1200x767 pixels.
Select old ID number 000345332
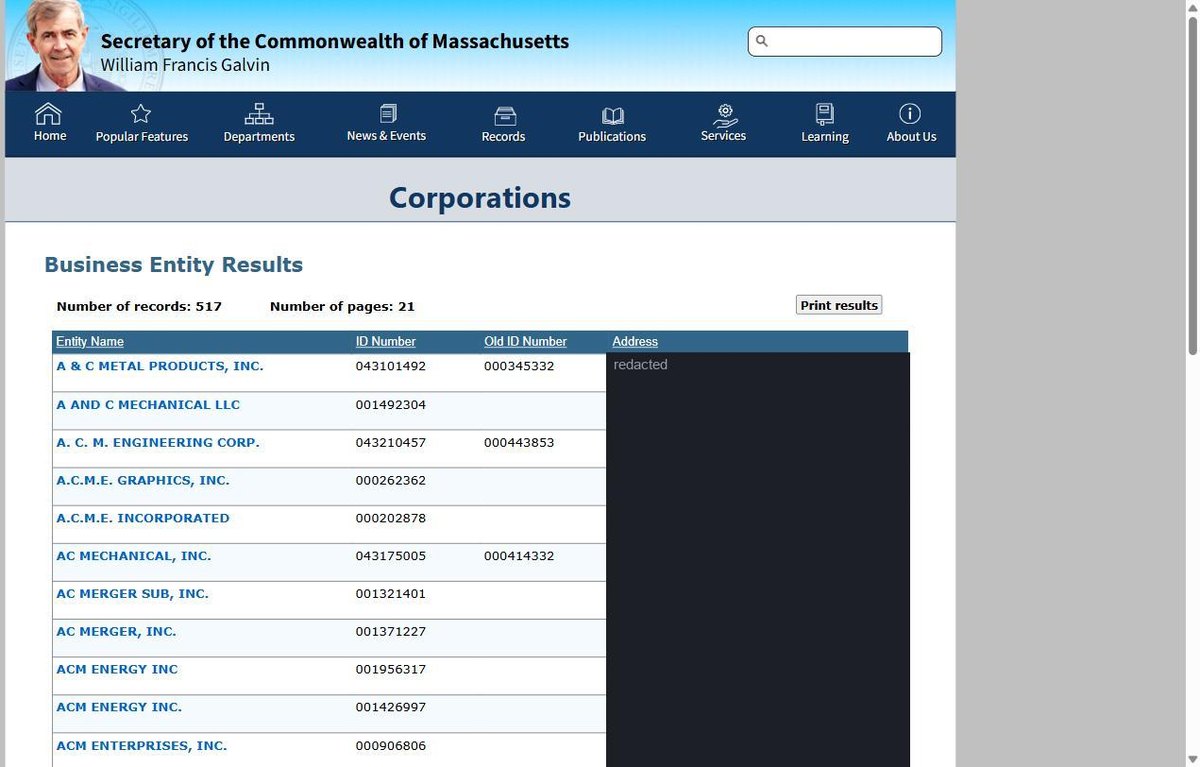(519, 366)
